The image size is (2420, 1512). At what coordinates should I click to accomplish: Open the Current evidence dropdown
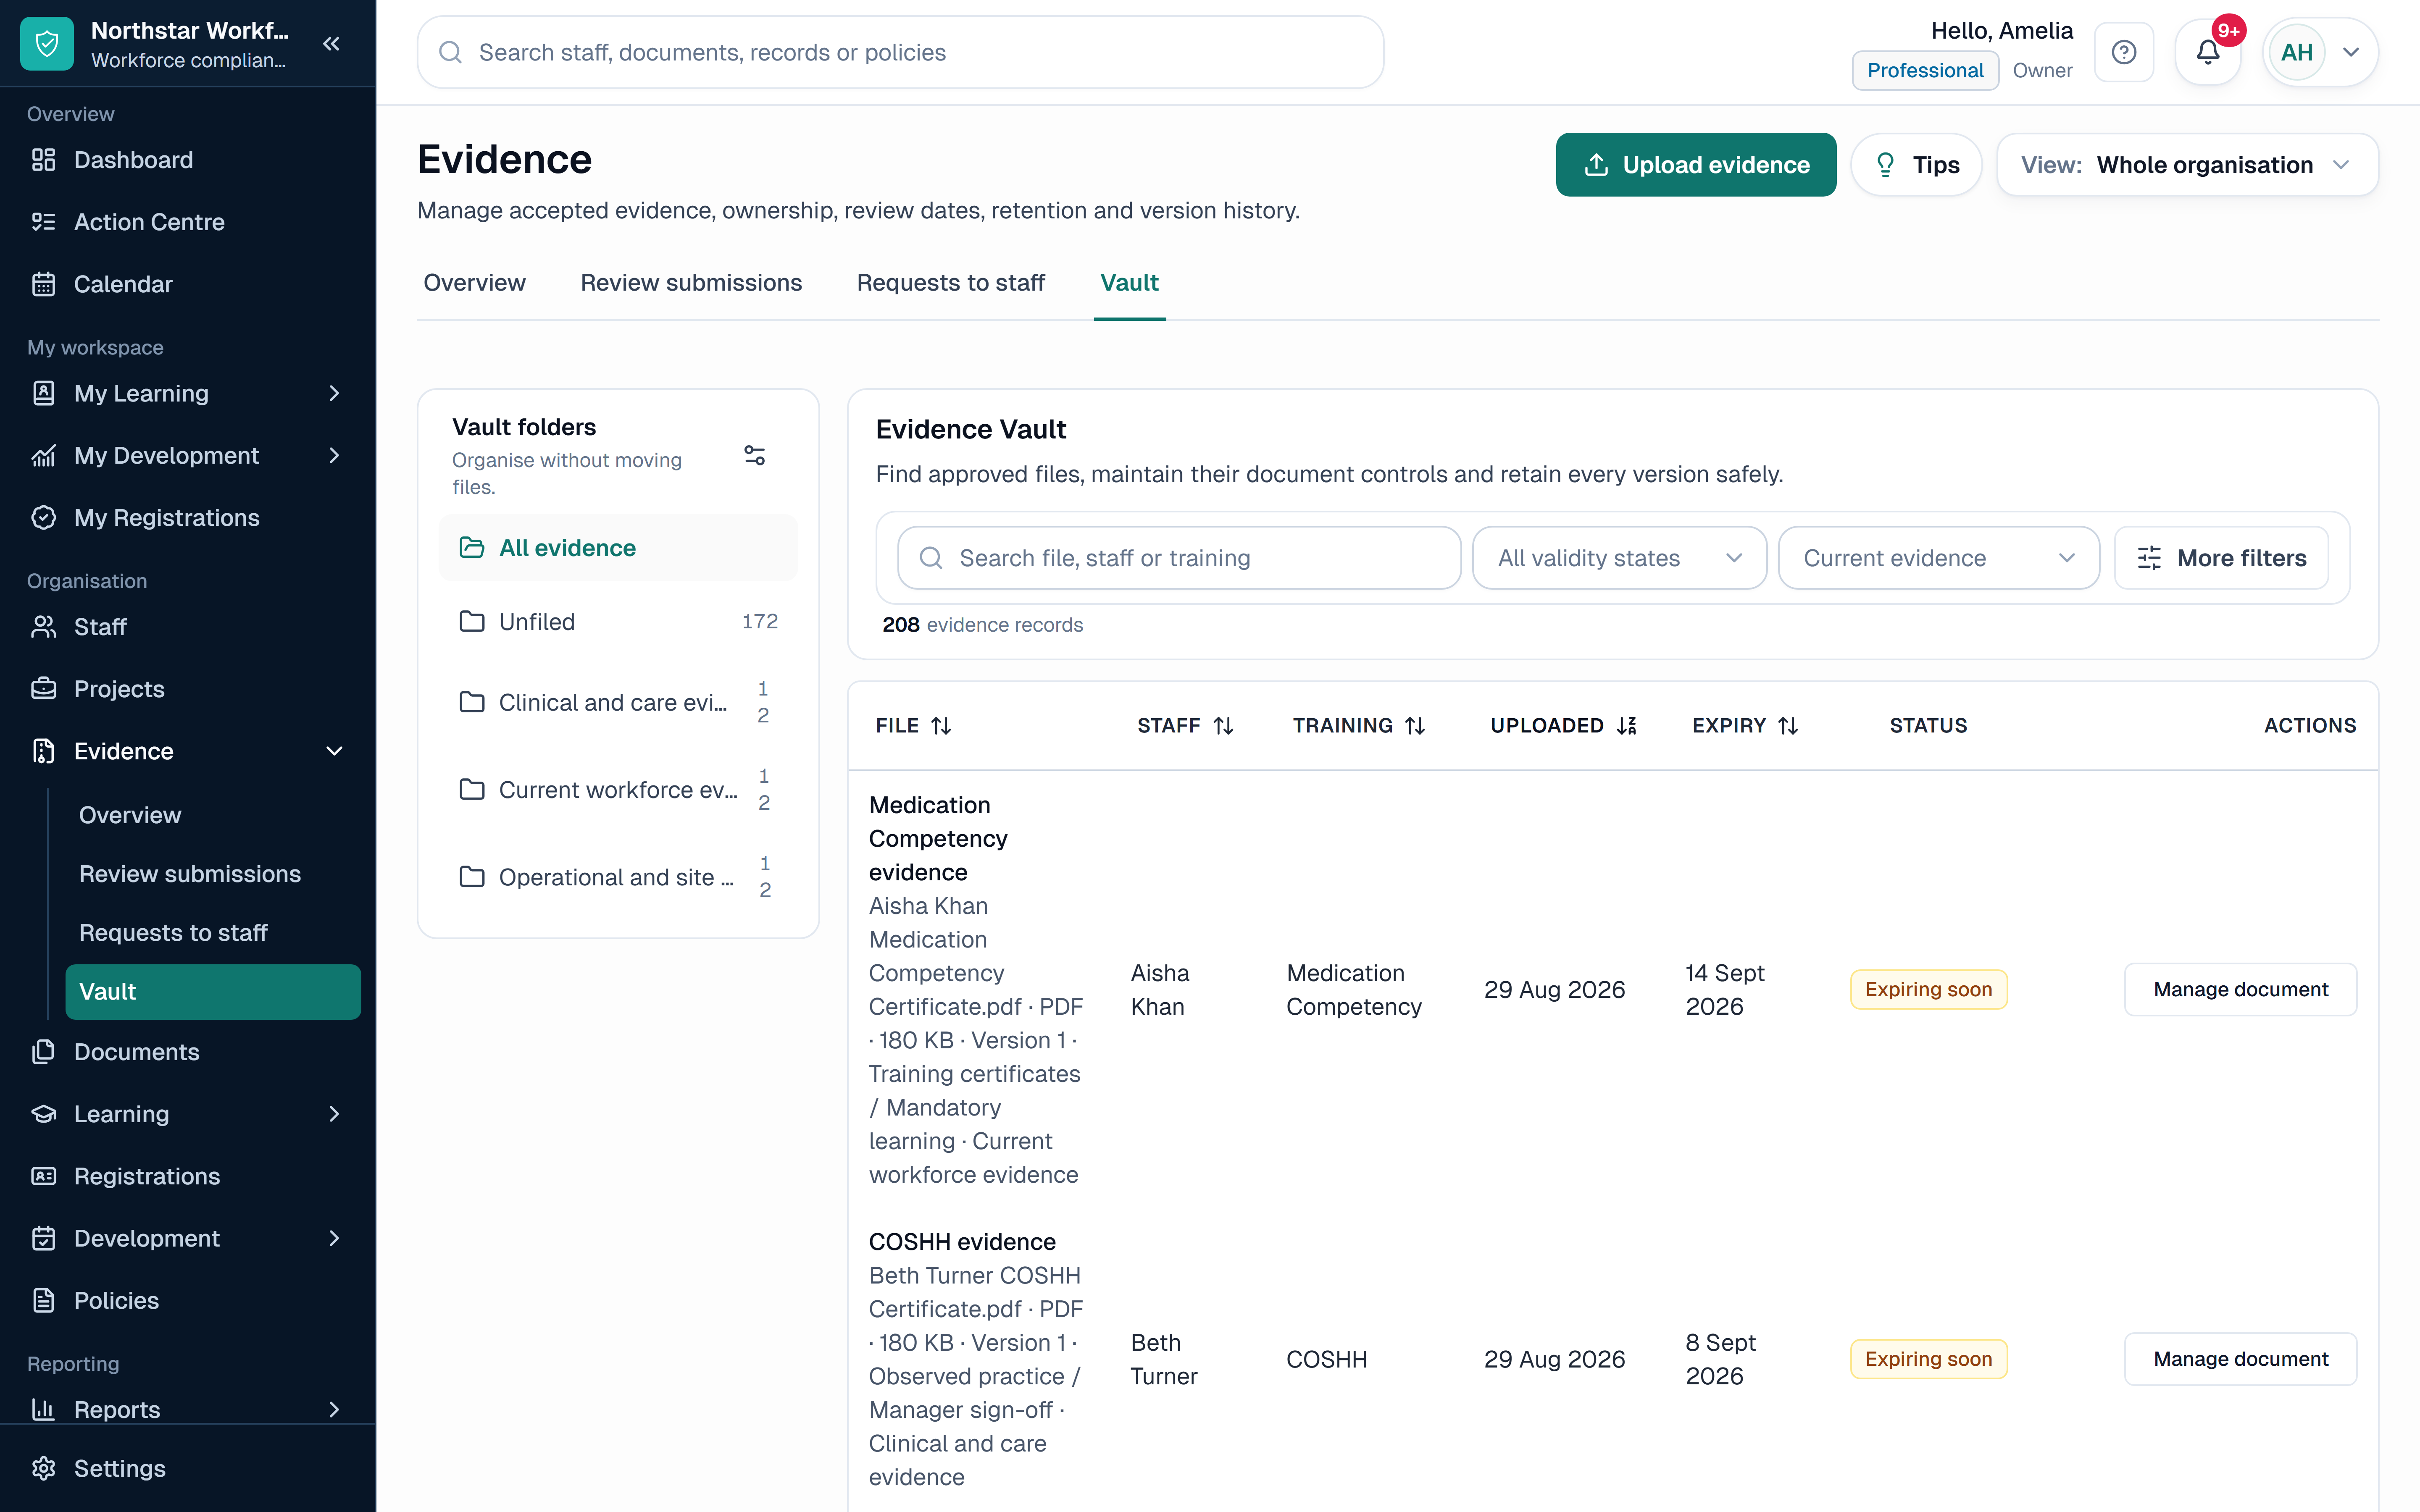(1938, 558)
